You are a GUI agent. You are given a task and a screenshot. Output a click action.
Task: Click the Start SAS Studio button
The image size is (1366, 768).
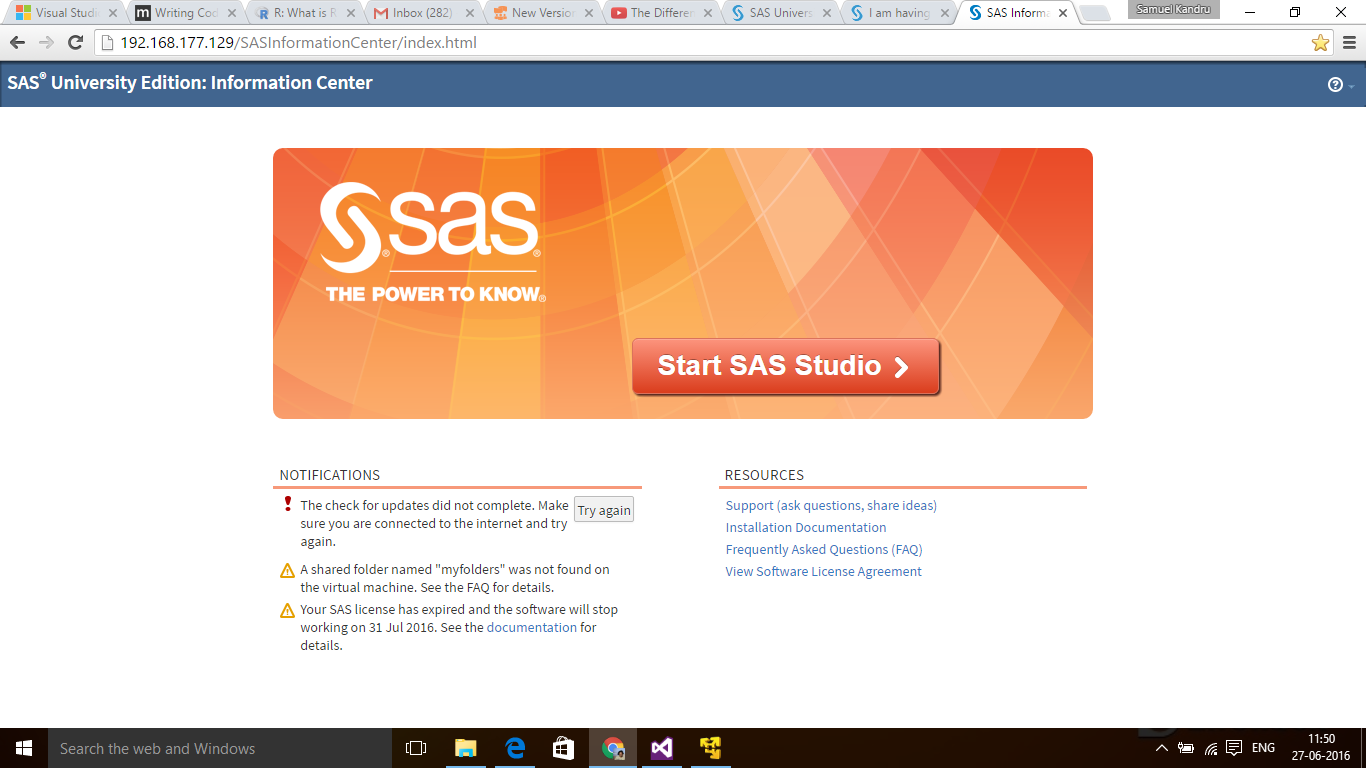pos(786,366)
